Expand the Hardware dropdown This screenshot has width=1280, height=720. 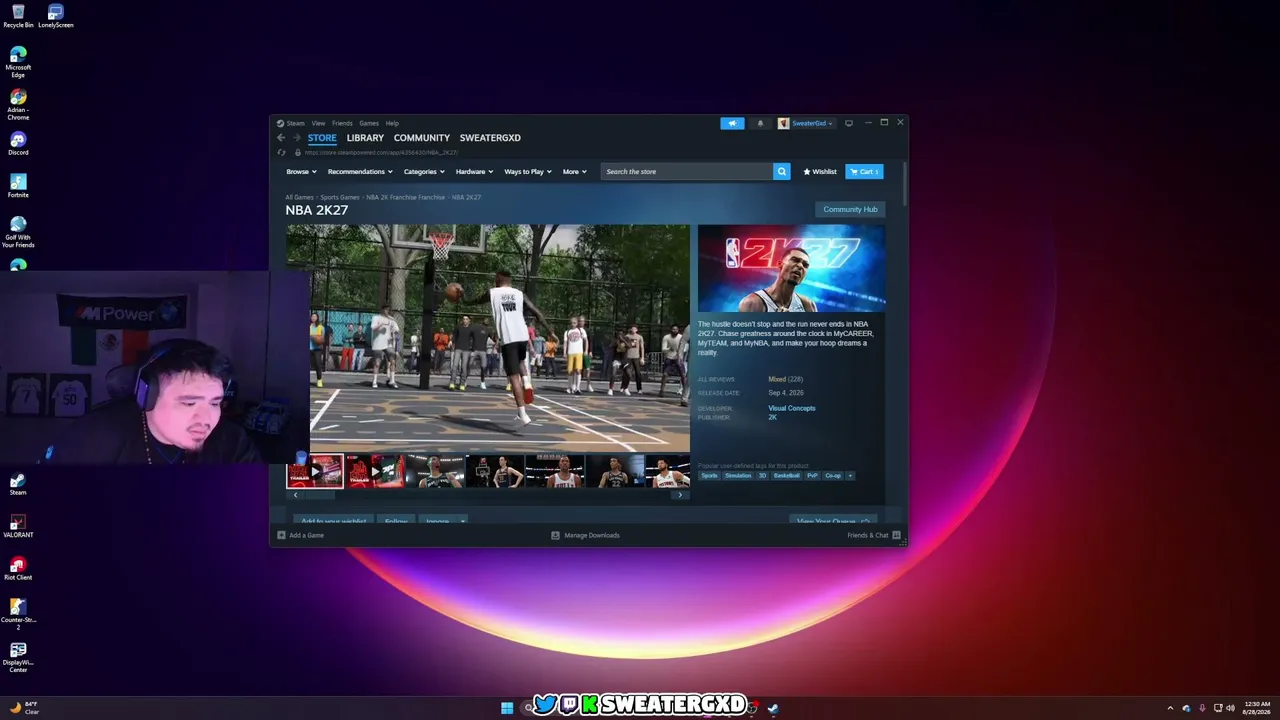474,171
